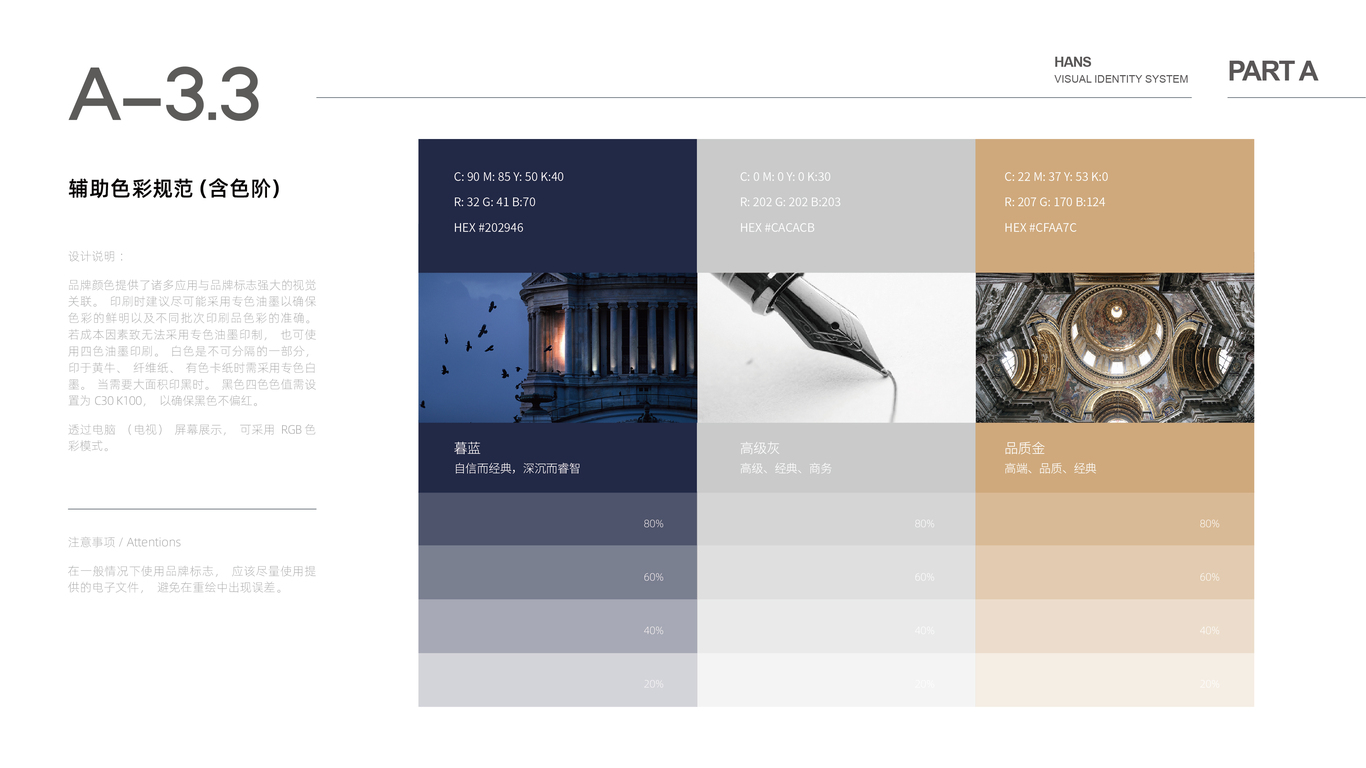Click the '品质金' color name
Viewport: 1366px width, 768px height.
coord(1025,449)
